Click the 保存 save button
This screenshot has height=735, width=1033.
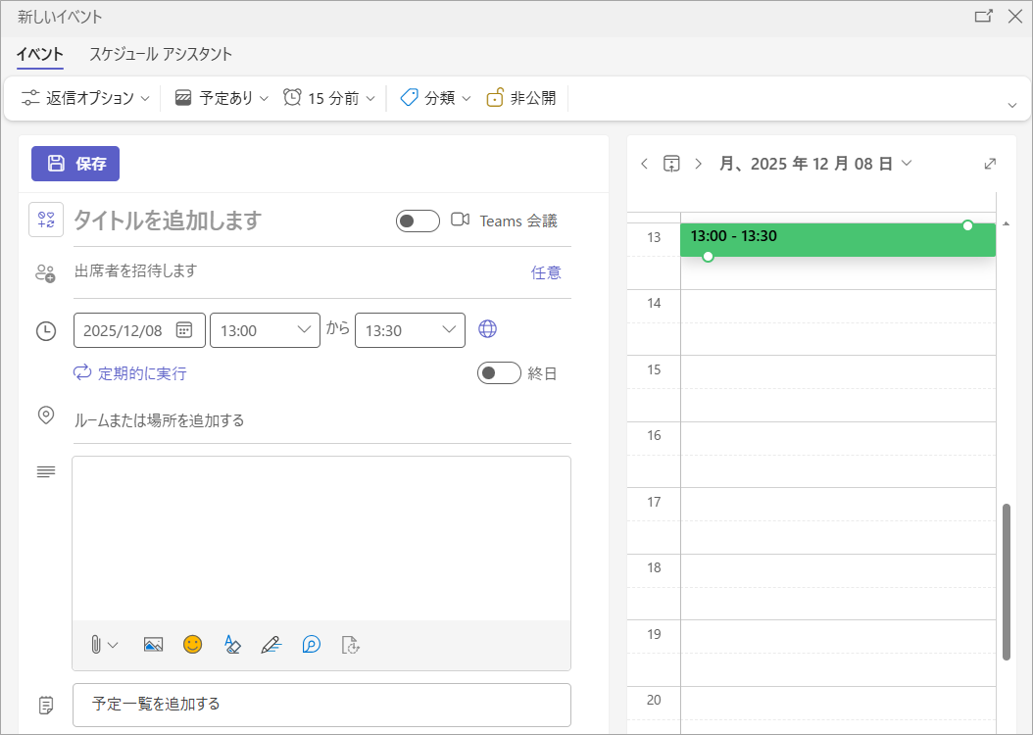pyautogui.click(x=75, y=164)
